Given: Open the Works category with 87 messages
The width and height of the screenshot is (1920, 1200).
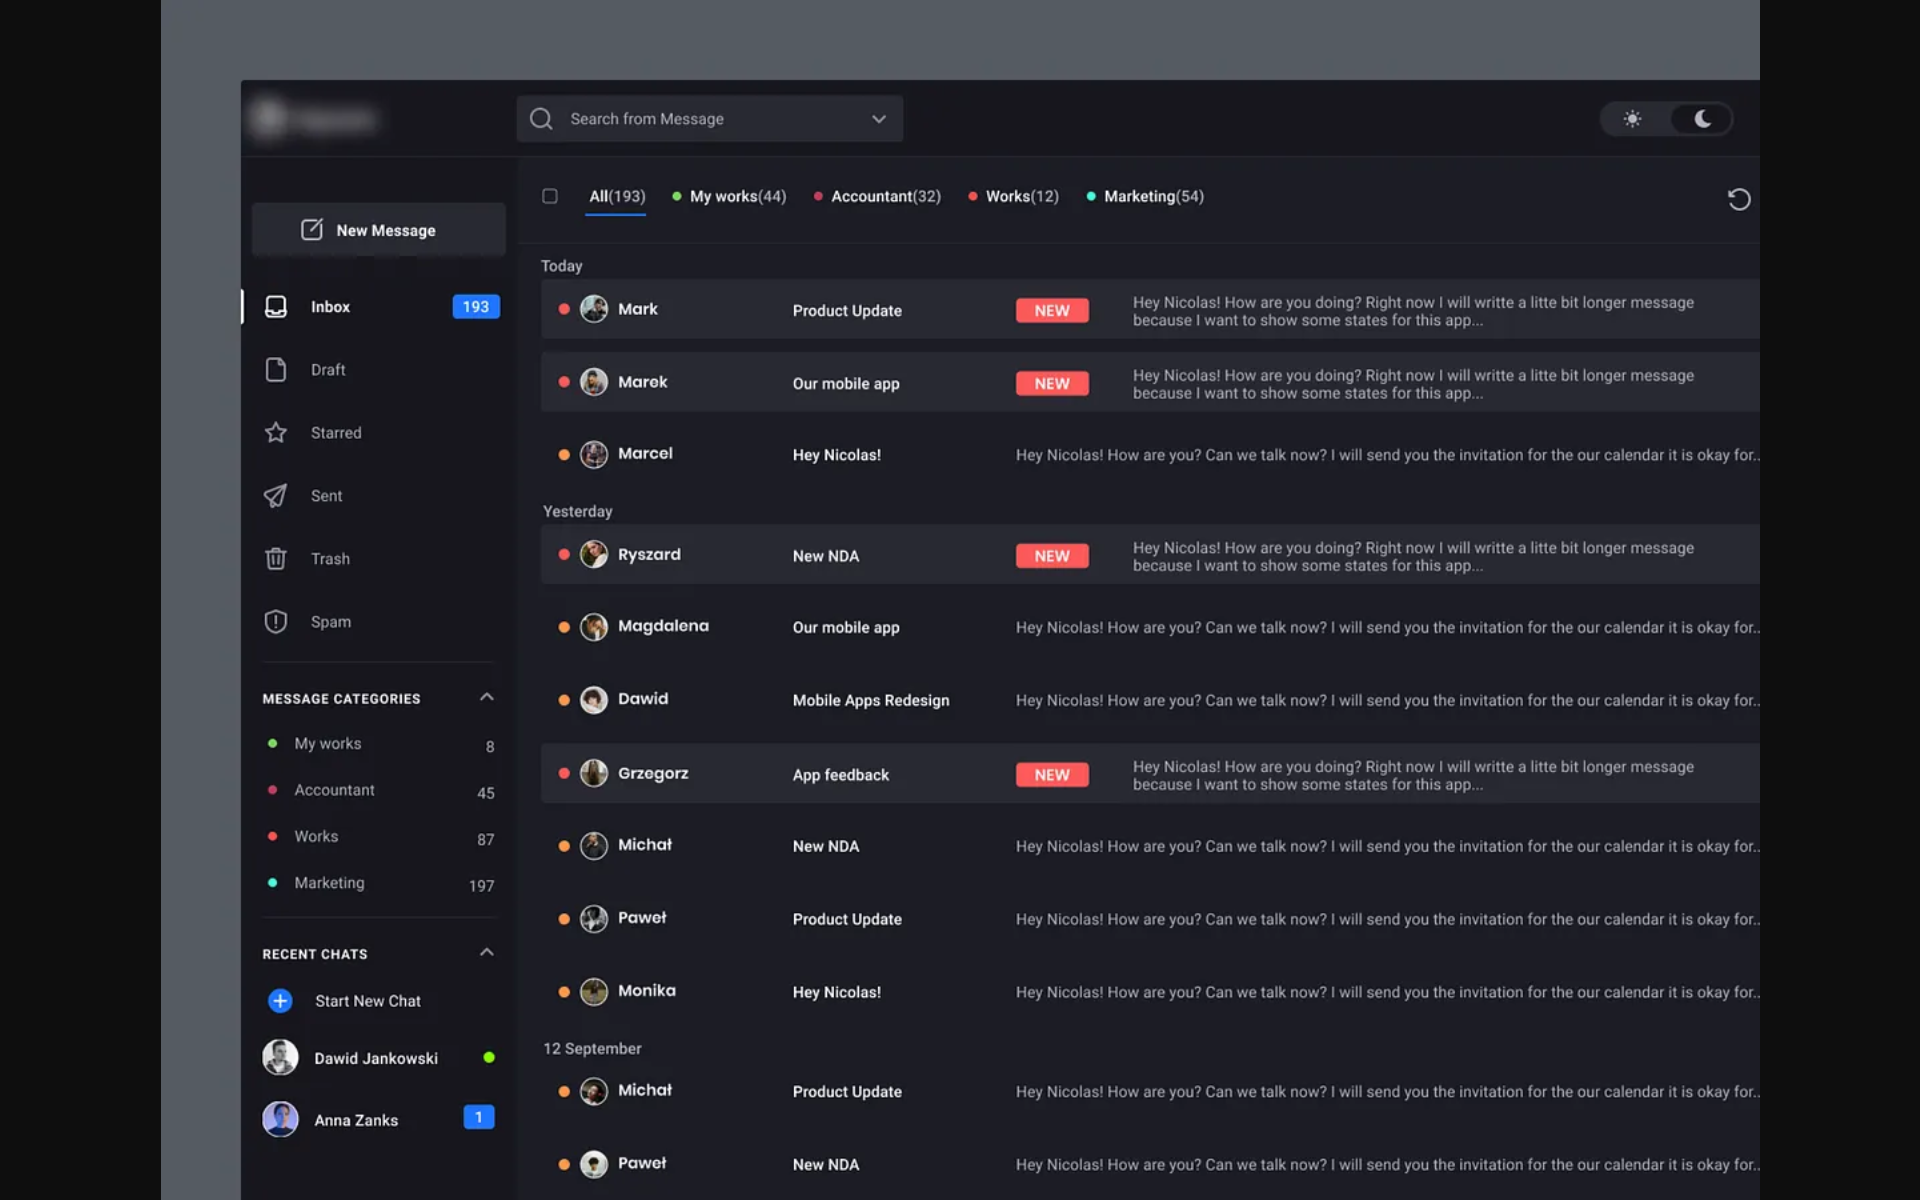Looking at the screenshot, I should (x=380, y=837).
